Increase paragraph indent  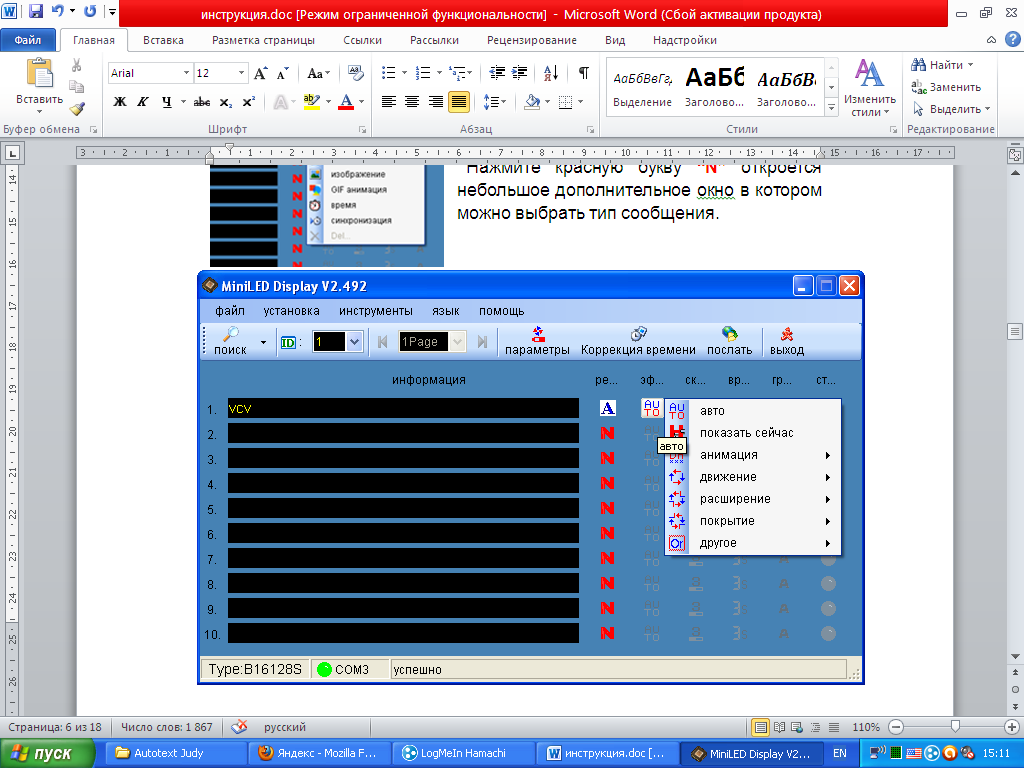tap(520, 73)
